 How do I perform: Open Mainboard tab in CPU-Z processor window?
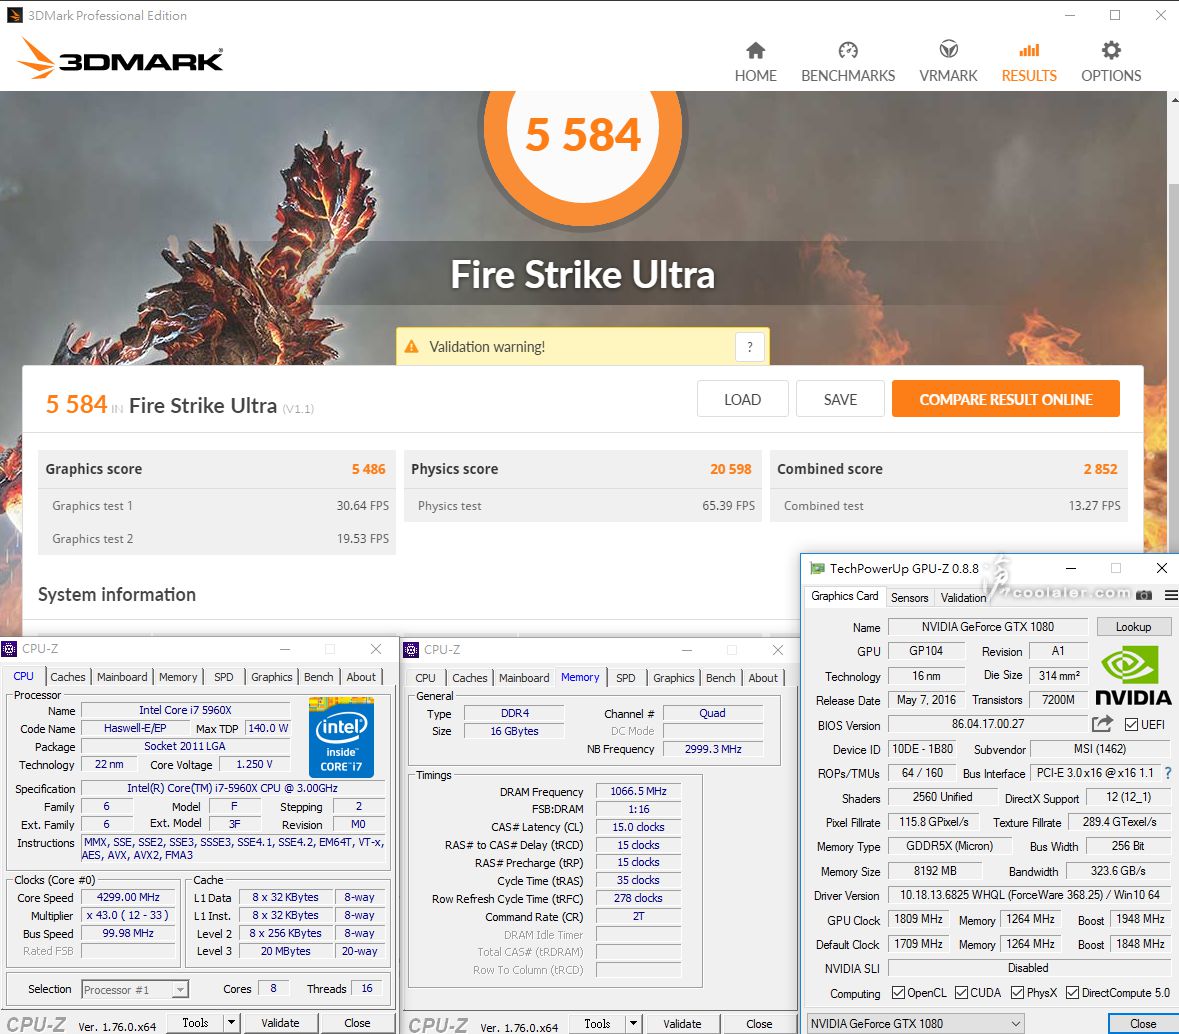(x=122, y=677)
